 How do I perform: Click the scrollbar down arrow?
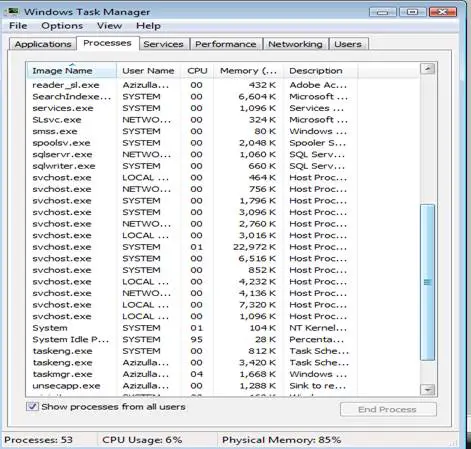click(427, 389)
